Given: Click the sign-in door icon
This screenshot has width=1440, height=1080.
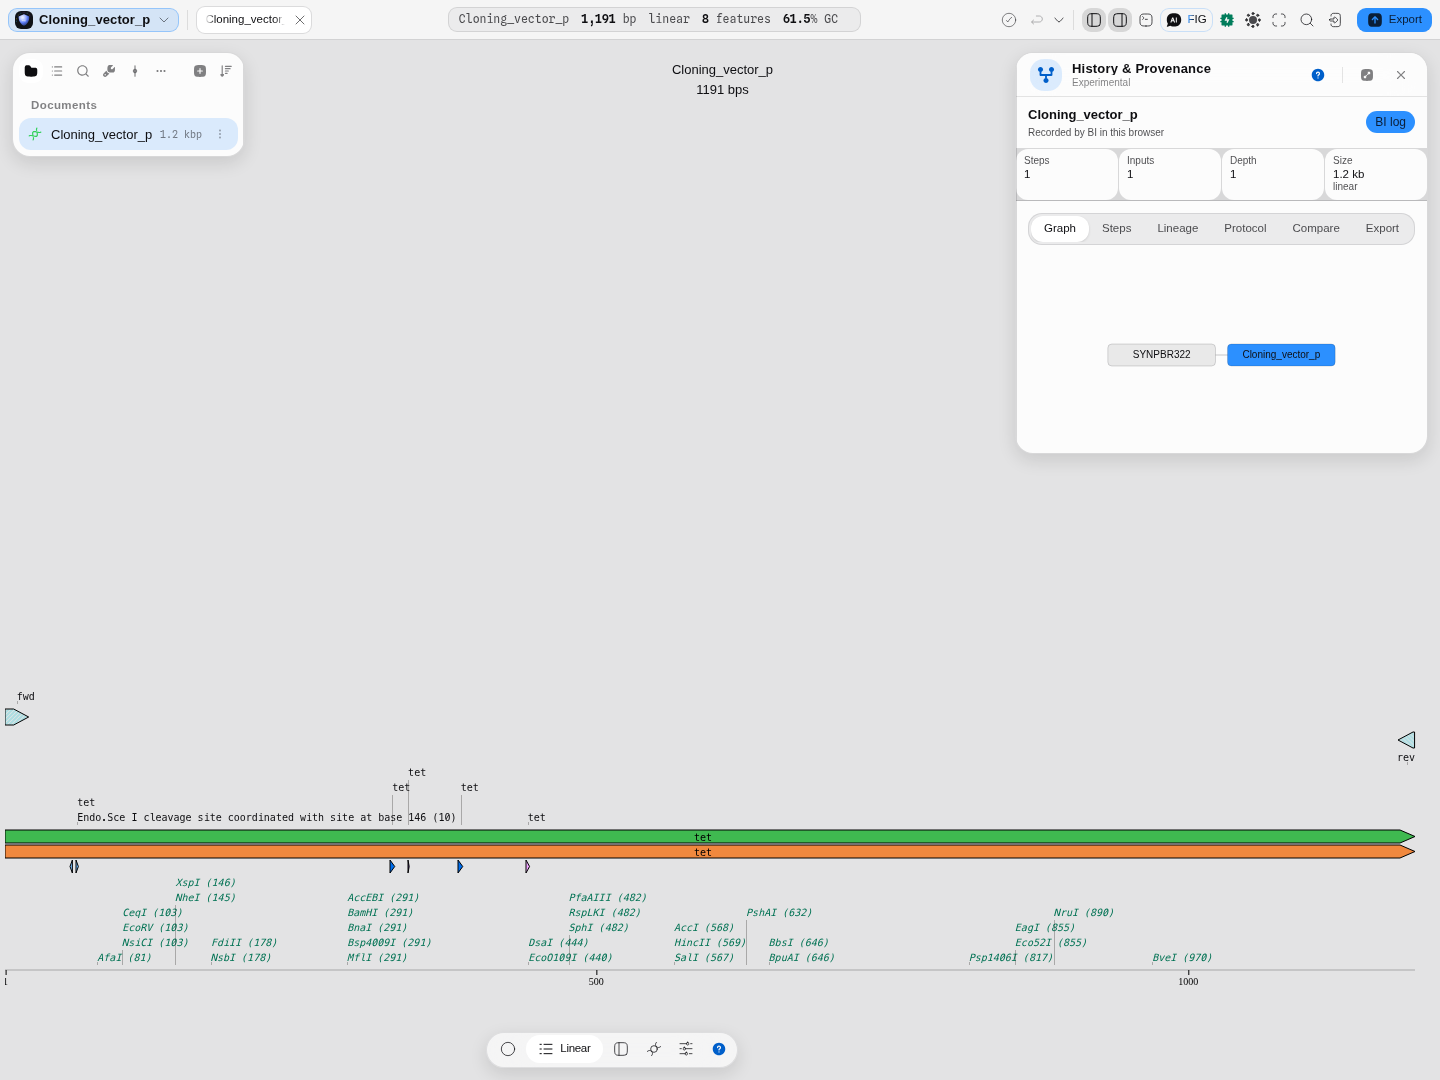Looking at the screenshot, I should pyautogui.click(x=1335, y=20).
